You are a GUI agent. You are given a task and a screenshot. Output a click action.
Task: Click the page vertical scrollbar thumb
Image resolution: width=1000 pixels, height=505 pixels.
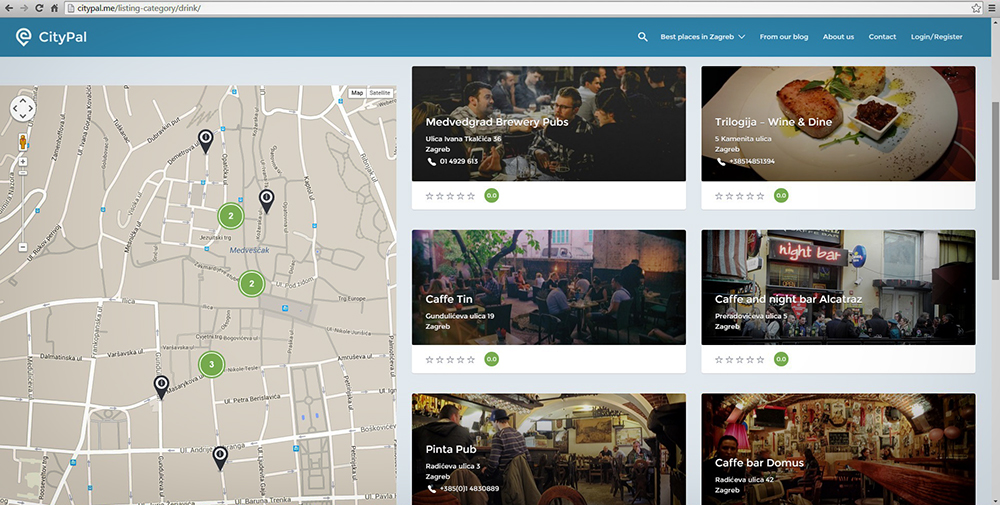click(995, 189)
